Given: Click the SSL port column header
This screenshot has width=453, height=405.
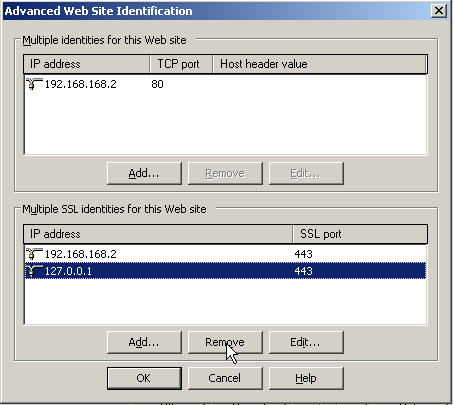Looking at the screenshot, I should tap(360, 234).
